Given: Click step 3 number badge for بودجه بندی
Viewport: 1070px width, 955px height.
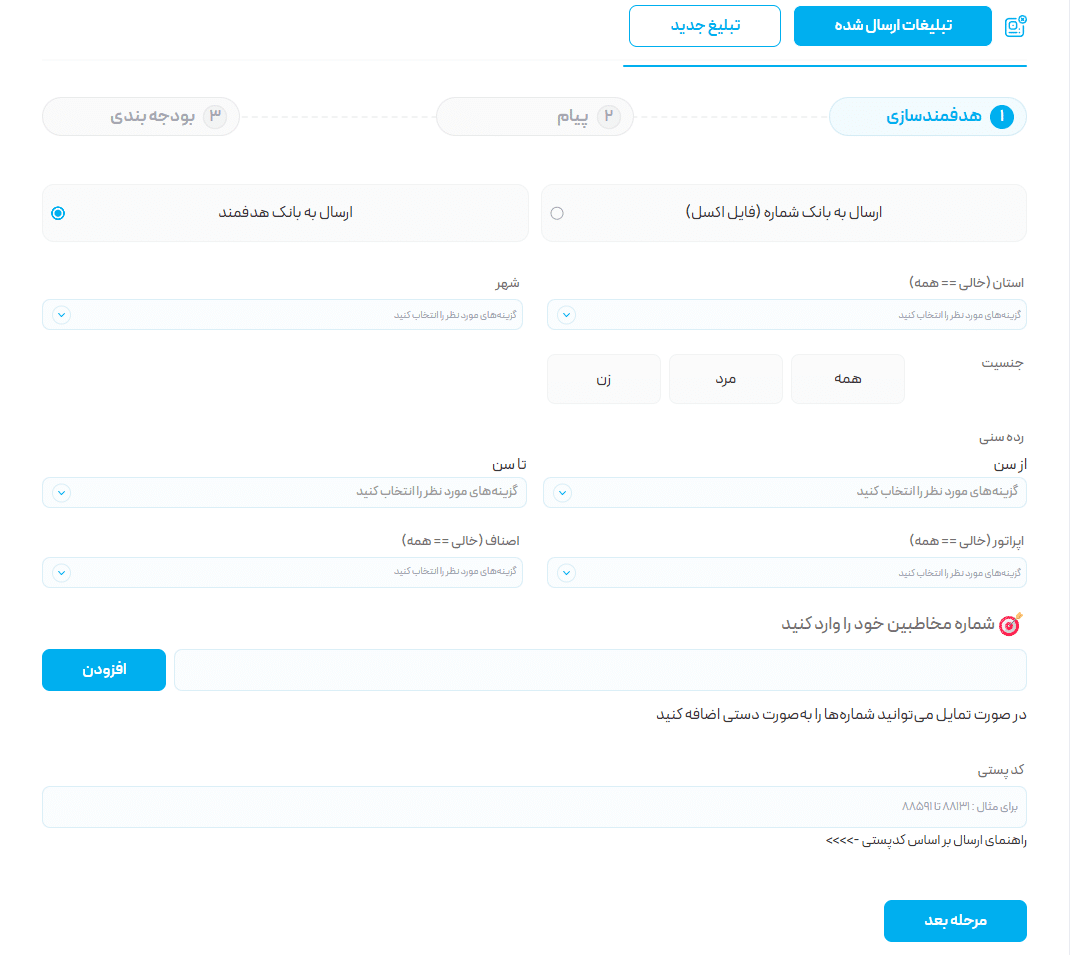Looking at the screenshot, I should click(x=215, y=117).
